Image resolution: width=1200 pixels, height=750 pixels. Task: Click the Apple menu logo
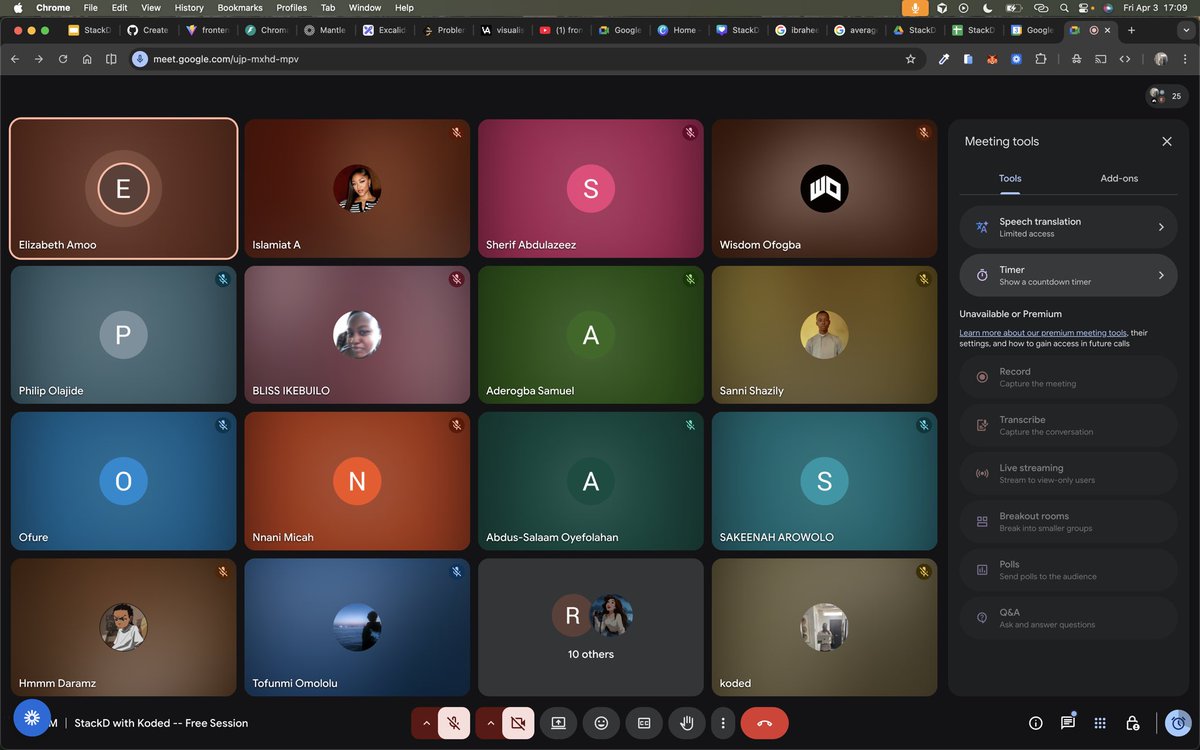18,8
